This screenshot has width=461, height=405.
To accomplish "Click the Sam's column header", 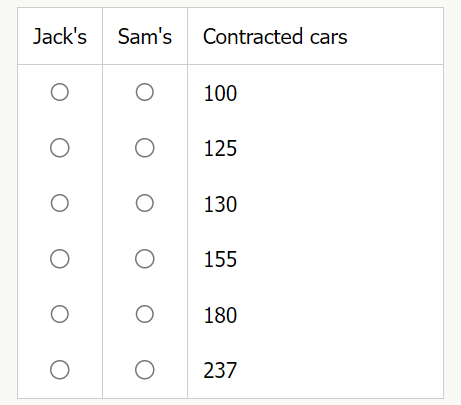I will [145, 36].
